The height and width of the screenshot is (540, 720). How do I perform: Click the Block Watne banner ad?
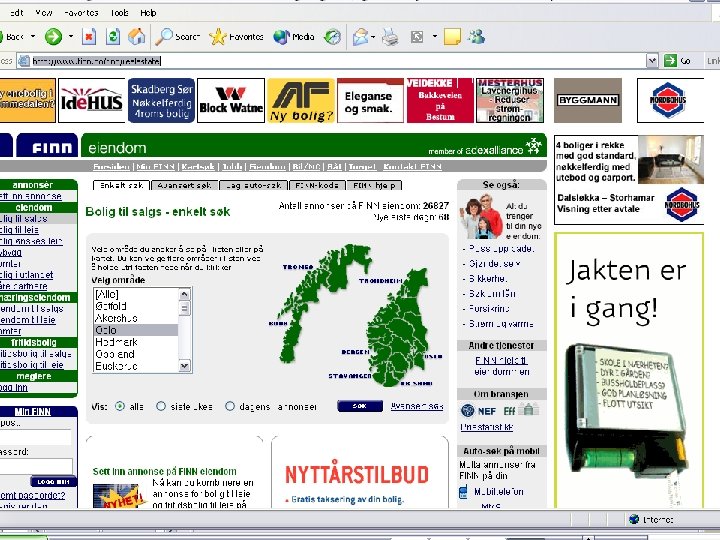pos(231,101)
